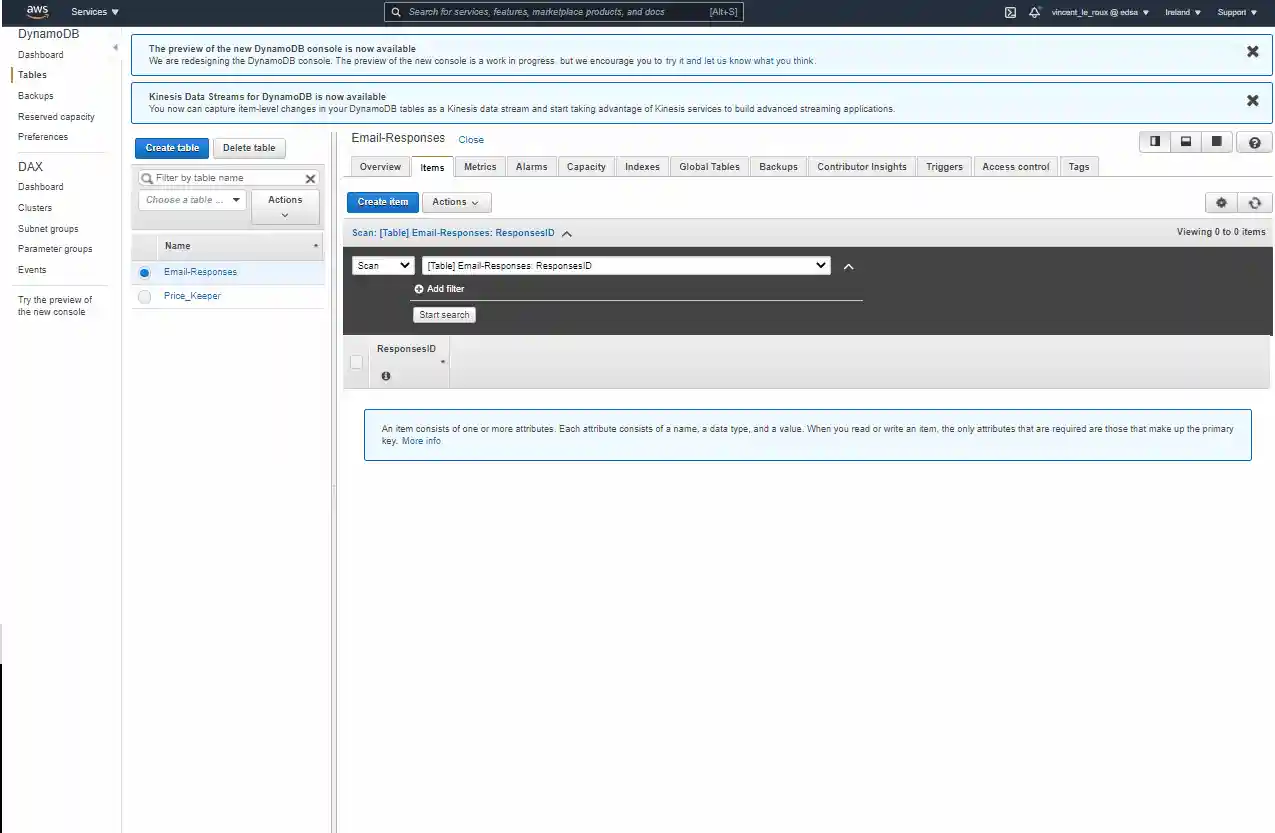Open Reserved capacity in sidebar

point(56,117)
